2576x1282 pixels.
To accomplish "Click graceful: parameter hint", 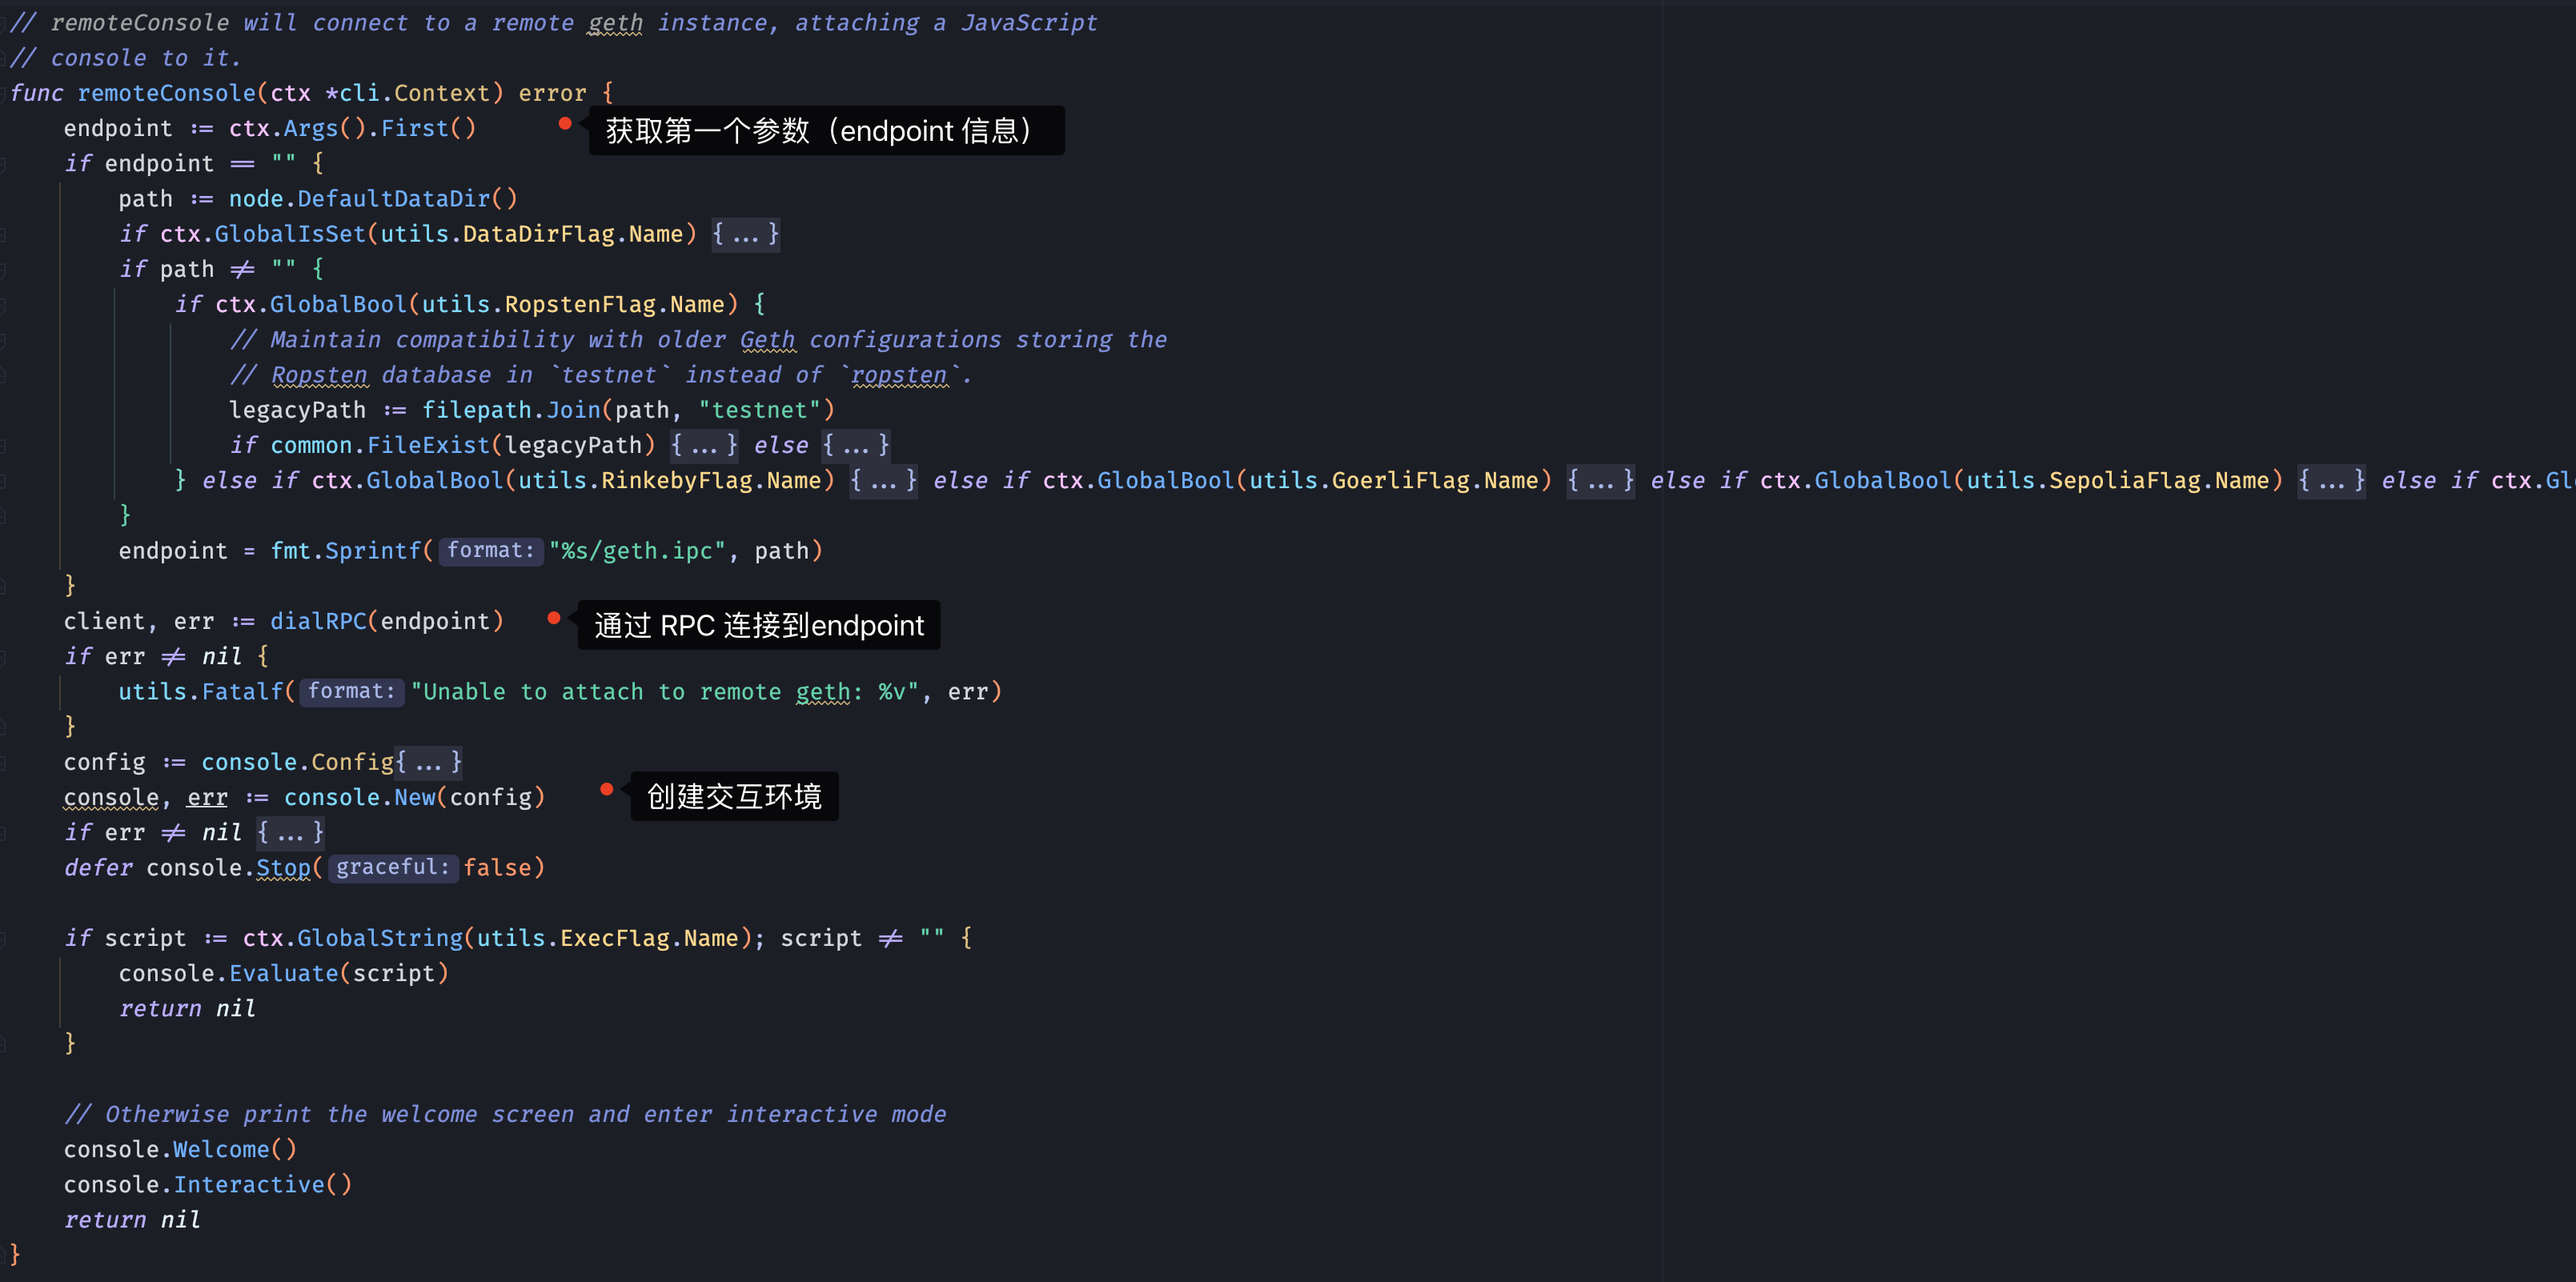I will [393, 868].
